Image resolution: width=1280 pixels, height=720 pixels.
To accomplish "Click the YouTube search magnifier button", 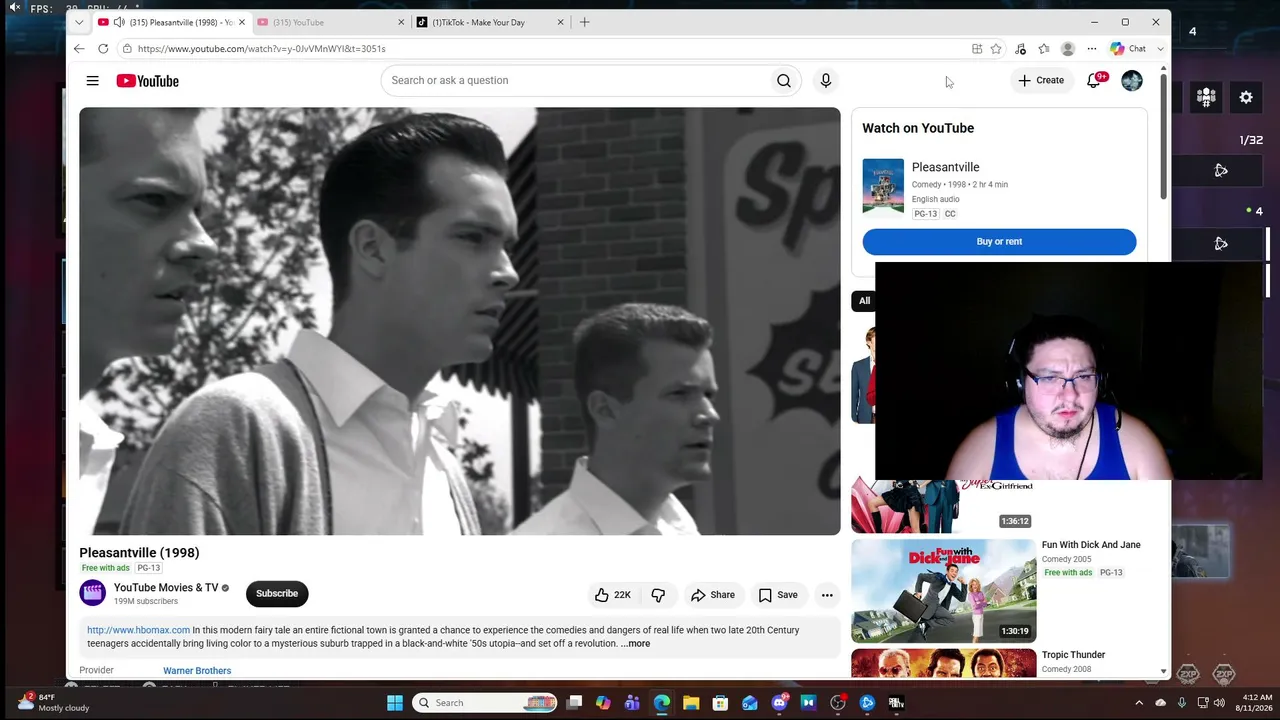I will pos(784,81).
